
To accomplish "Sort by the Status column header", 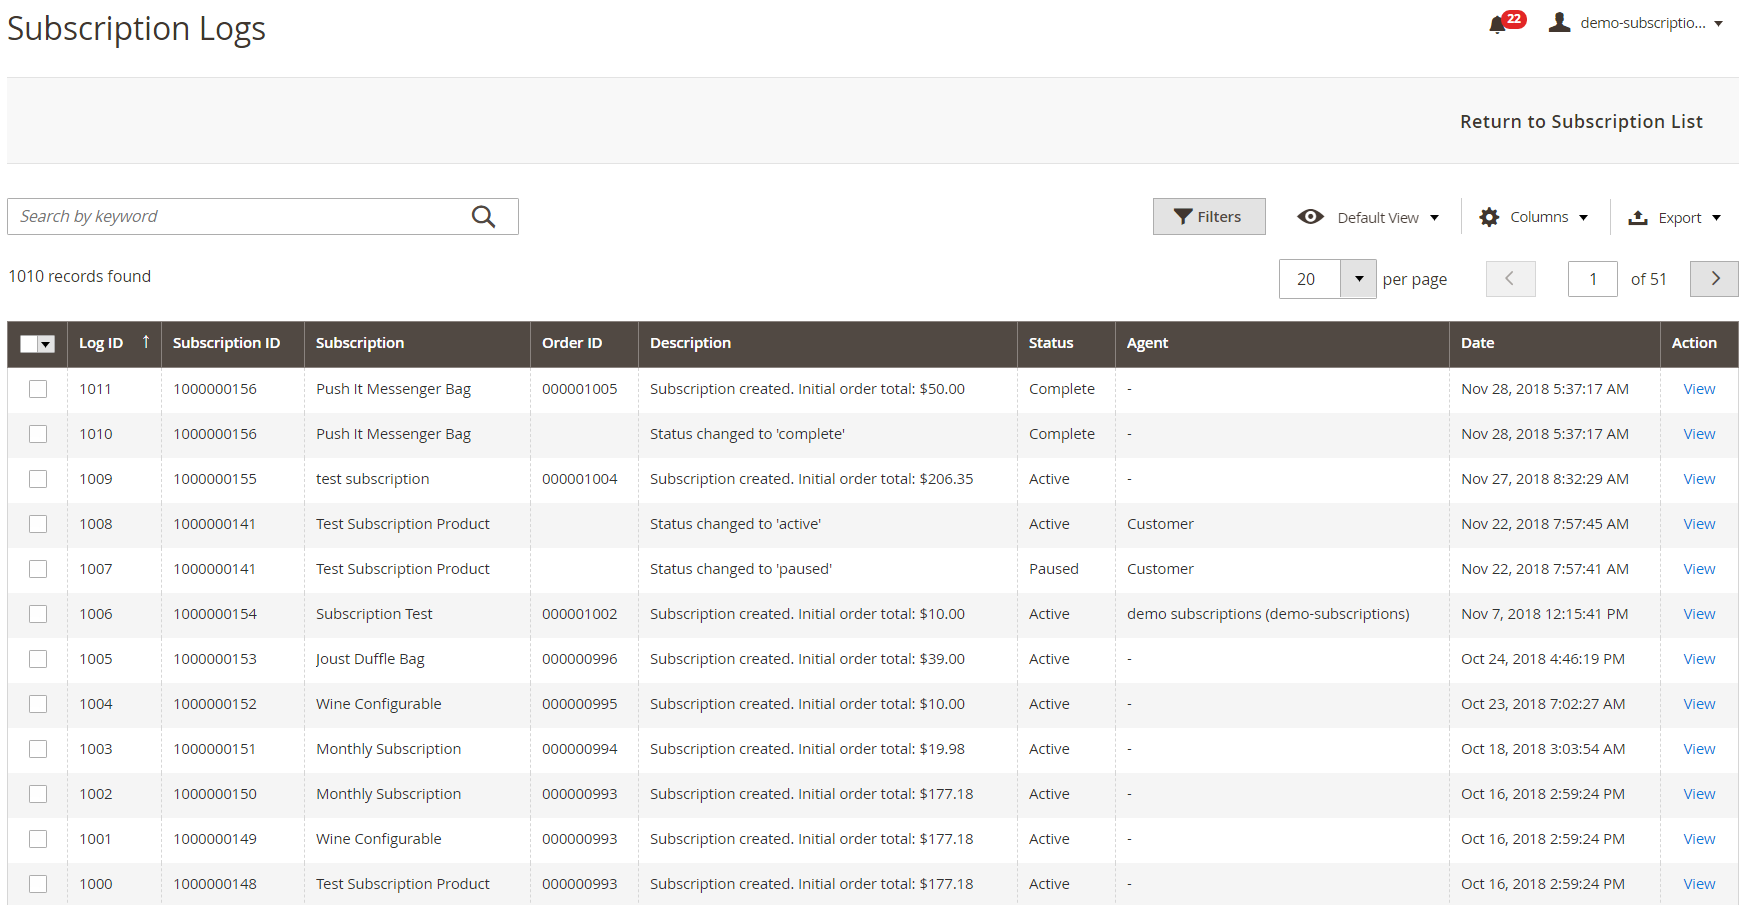I will pos(1050,343).
